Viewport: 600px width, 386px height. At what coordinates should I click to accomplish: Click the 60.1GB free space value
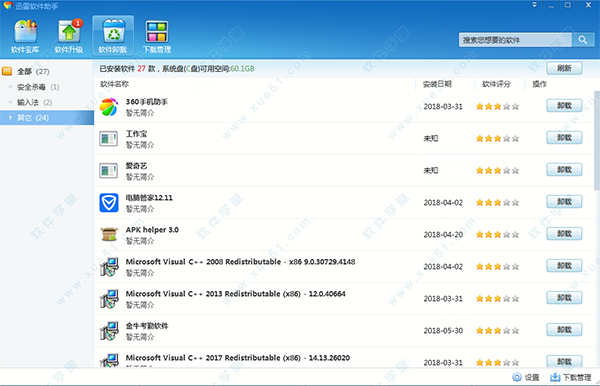tap(243, 69)
